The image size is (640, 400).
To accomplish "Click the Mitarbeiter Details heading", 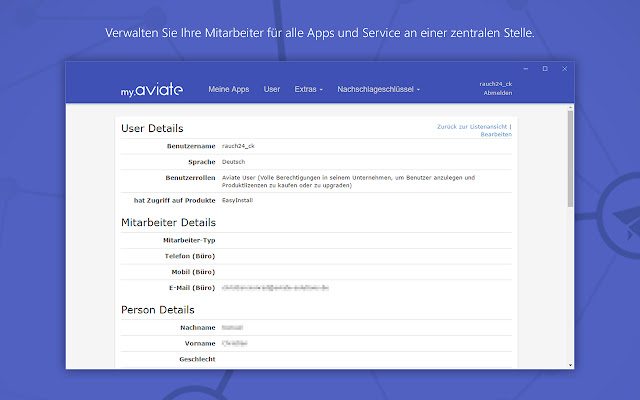I will pyautogui.click(x=168, y=222).
